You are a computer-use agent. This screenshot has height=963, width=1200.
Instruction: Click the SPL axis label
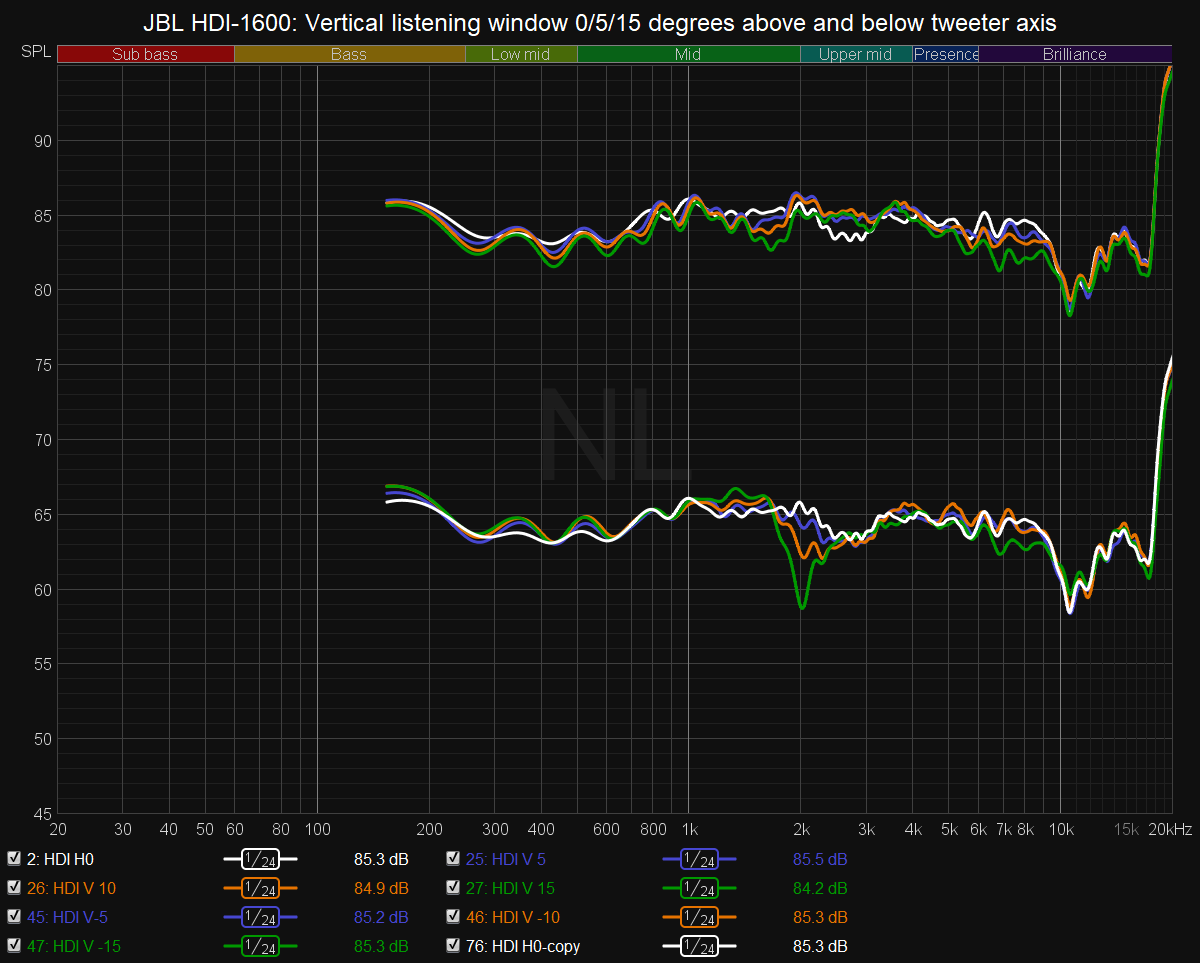tap(35, 52)
